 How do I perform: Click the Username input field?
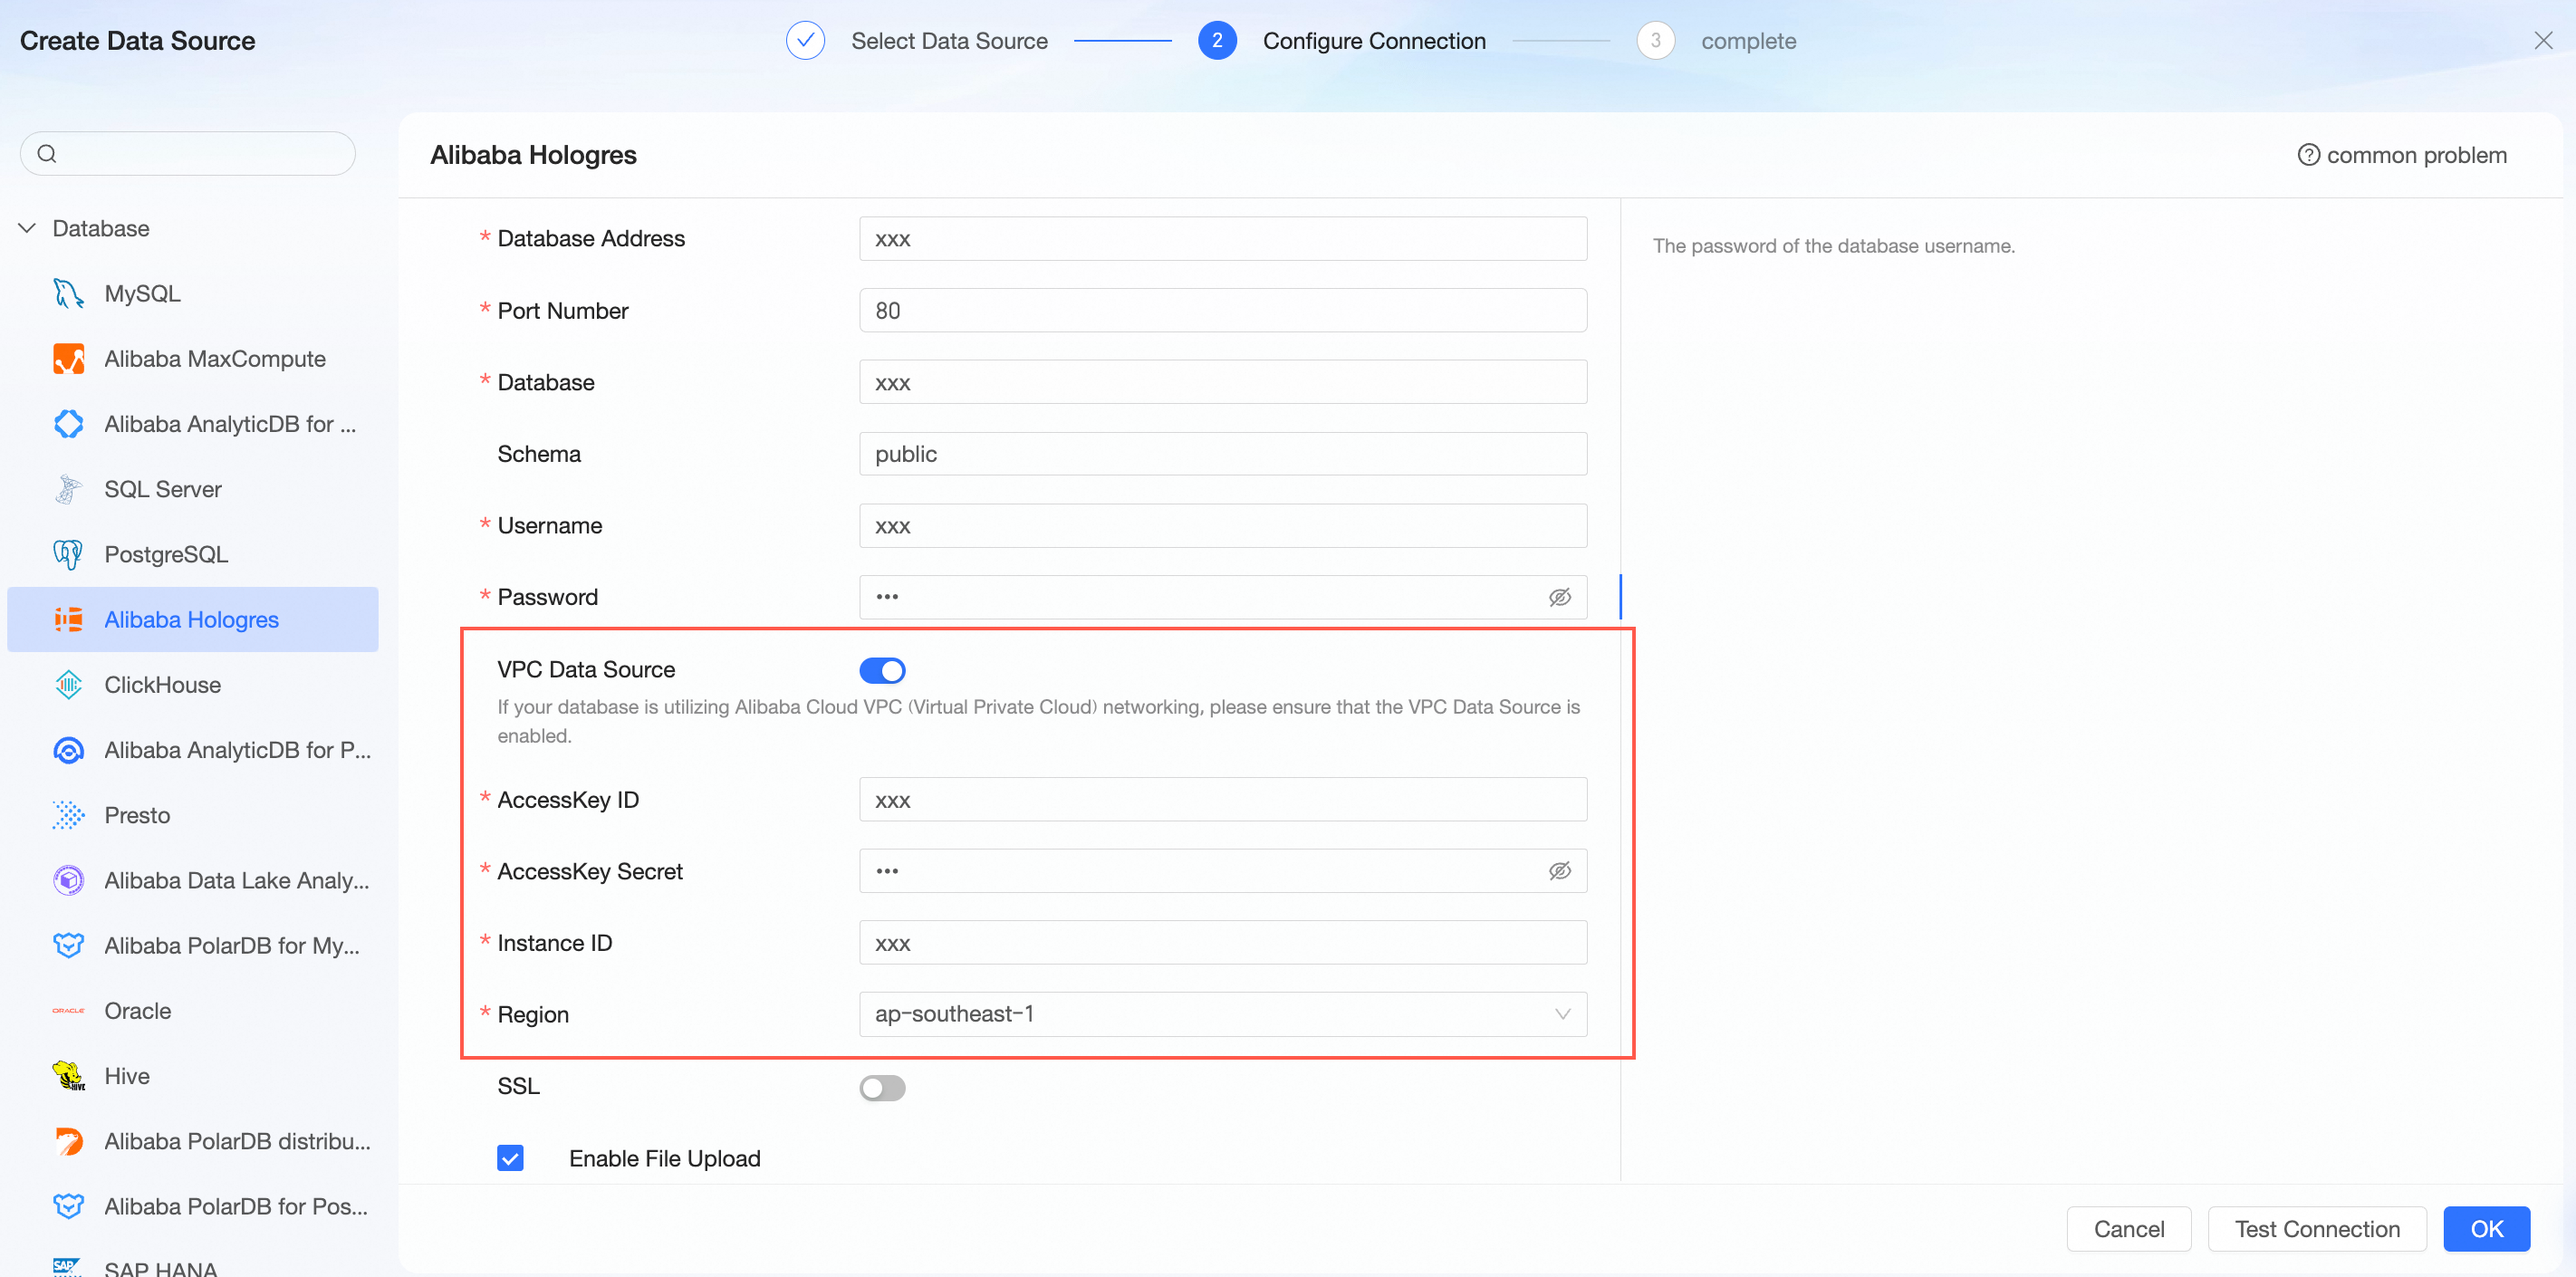click(1223, 526)
